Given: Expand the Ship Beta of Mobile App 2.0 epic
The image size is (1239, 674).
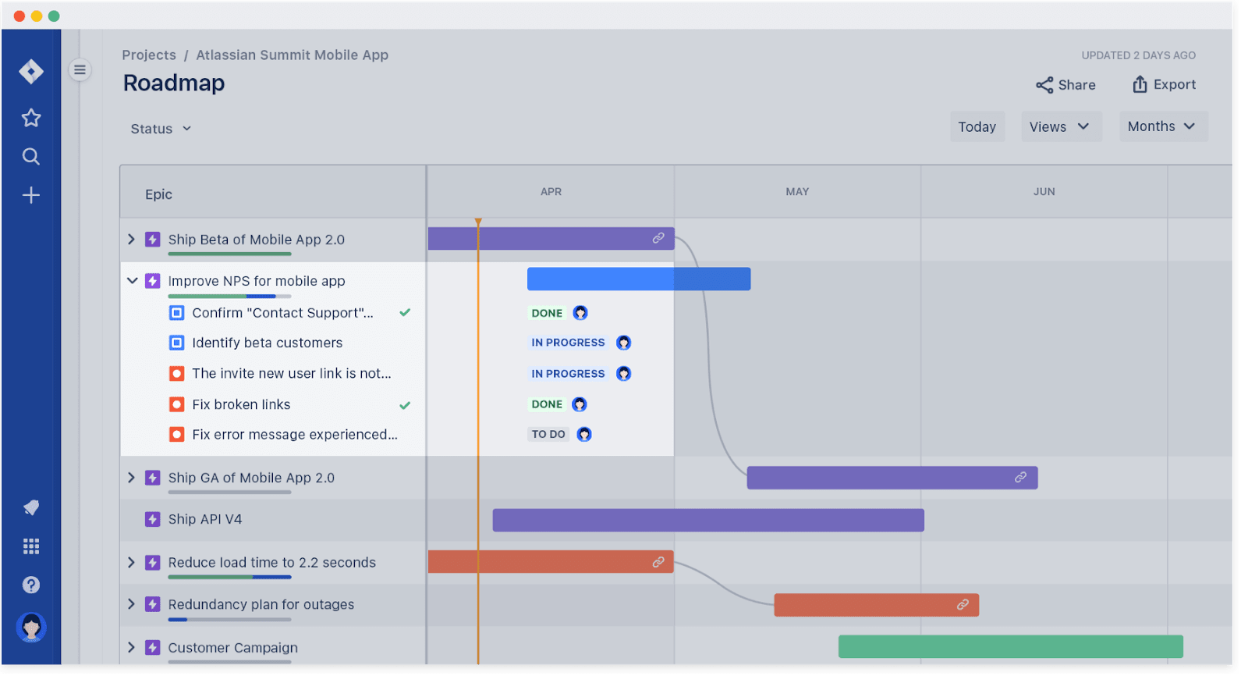Looking at the screenshot, I should pos(131,239).
